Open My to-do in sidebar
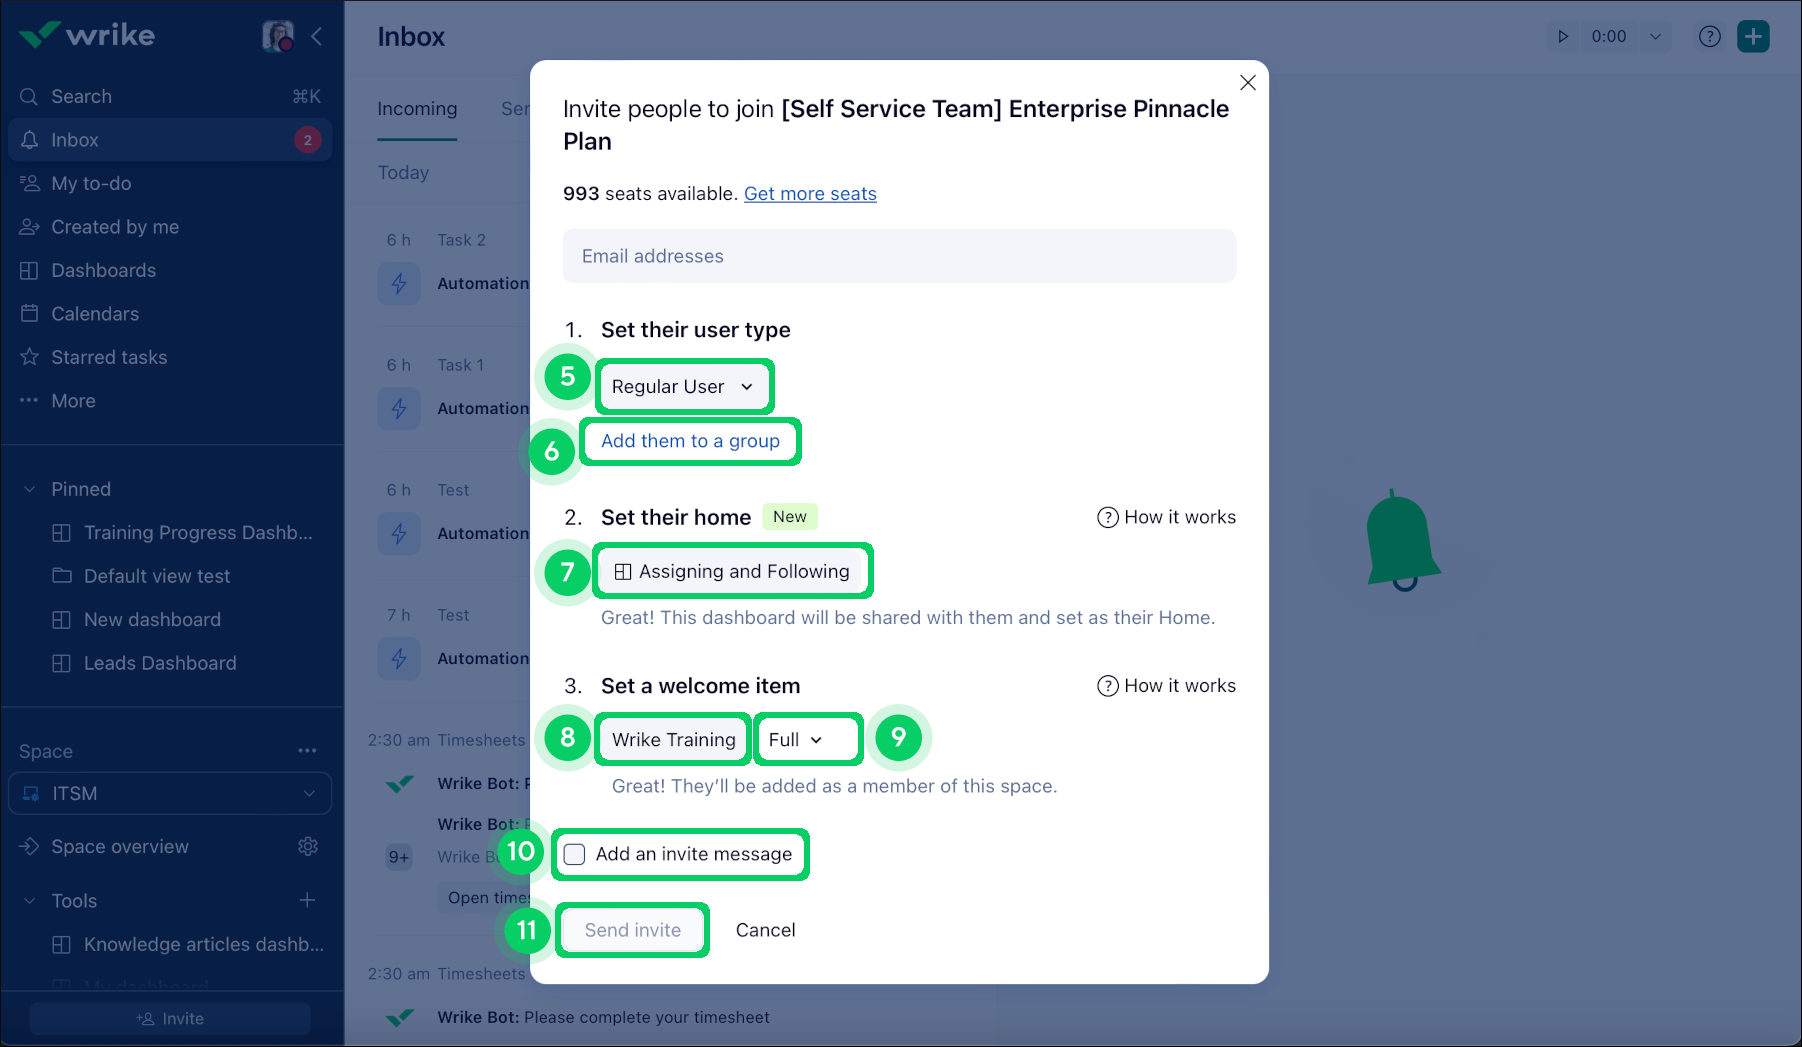This screenshot has width=1802, height=1047. pyautogui.click(x=91, y=184)
